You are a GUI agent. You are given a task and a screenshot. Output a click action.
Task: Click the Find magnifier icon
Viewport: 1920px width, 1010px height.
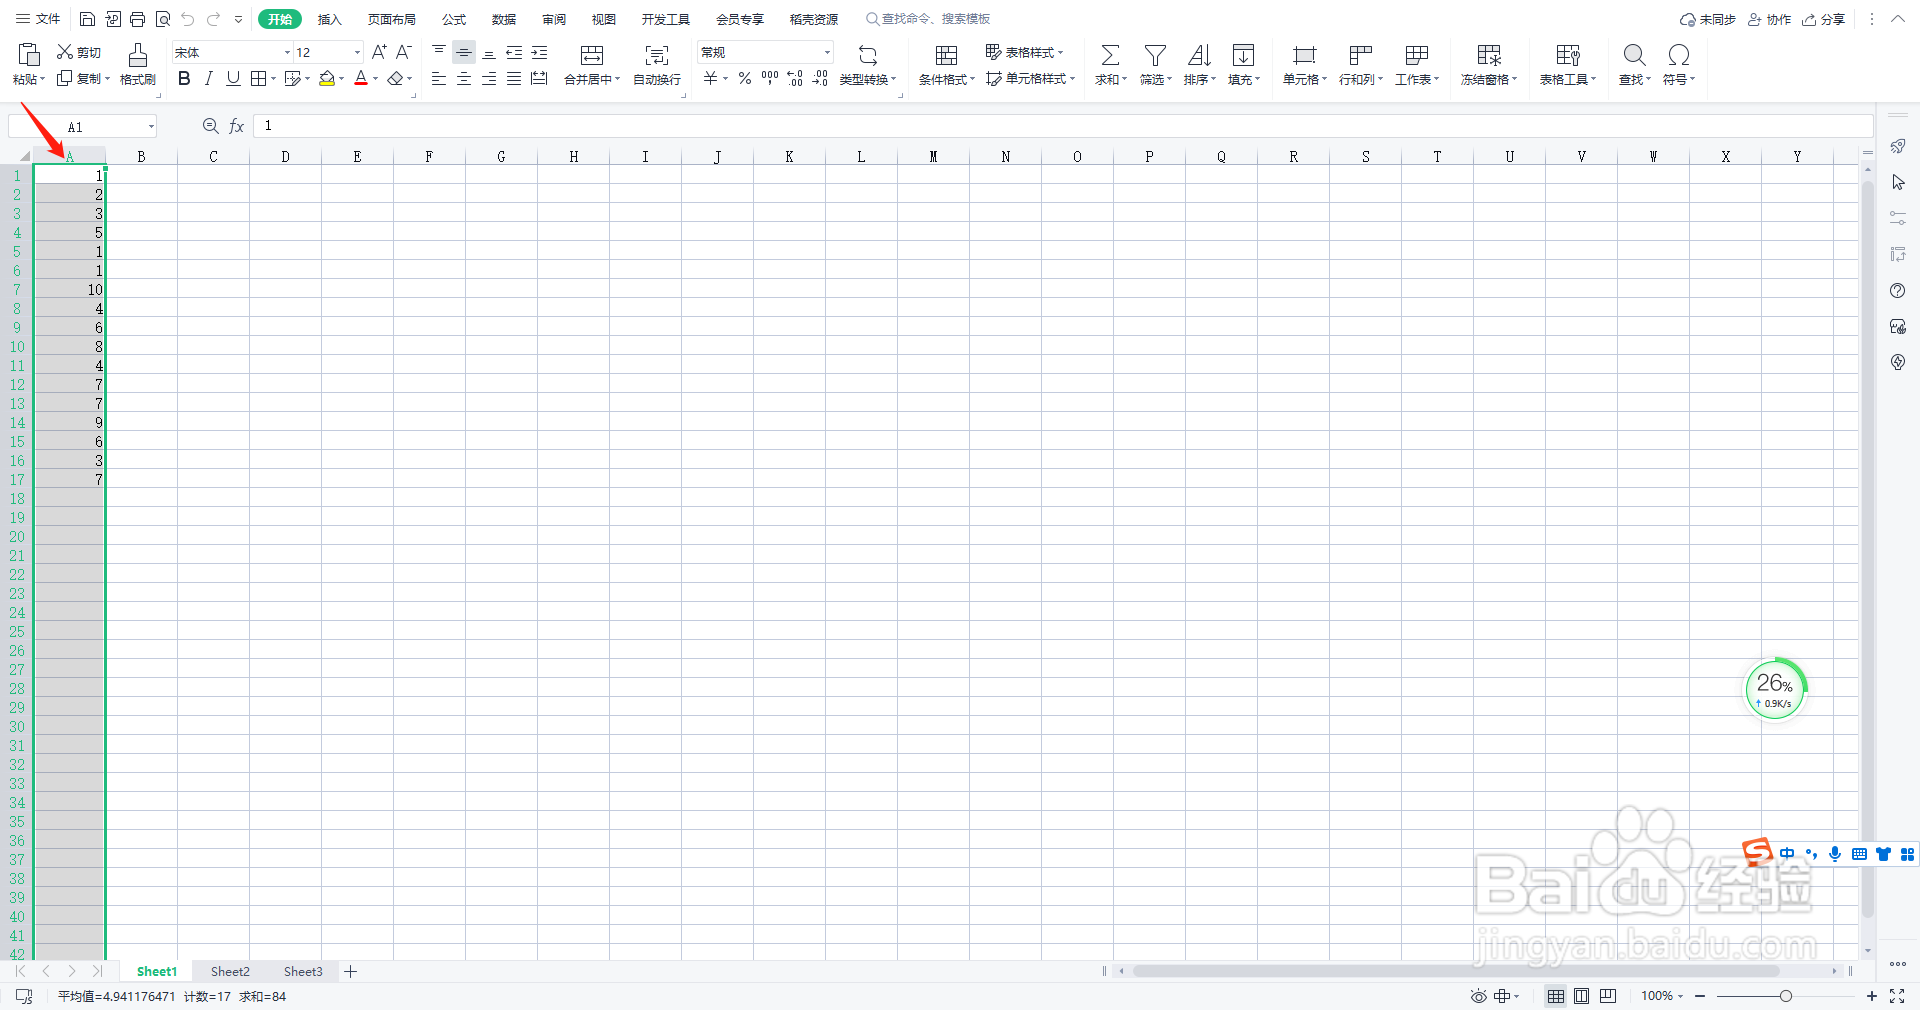point(1634,55)
